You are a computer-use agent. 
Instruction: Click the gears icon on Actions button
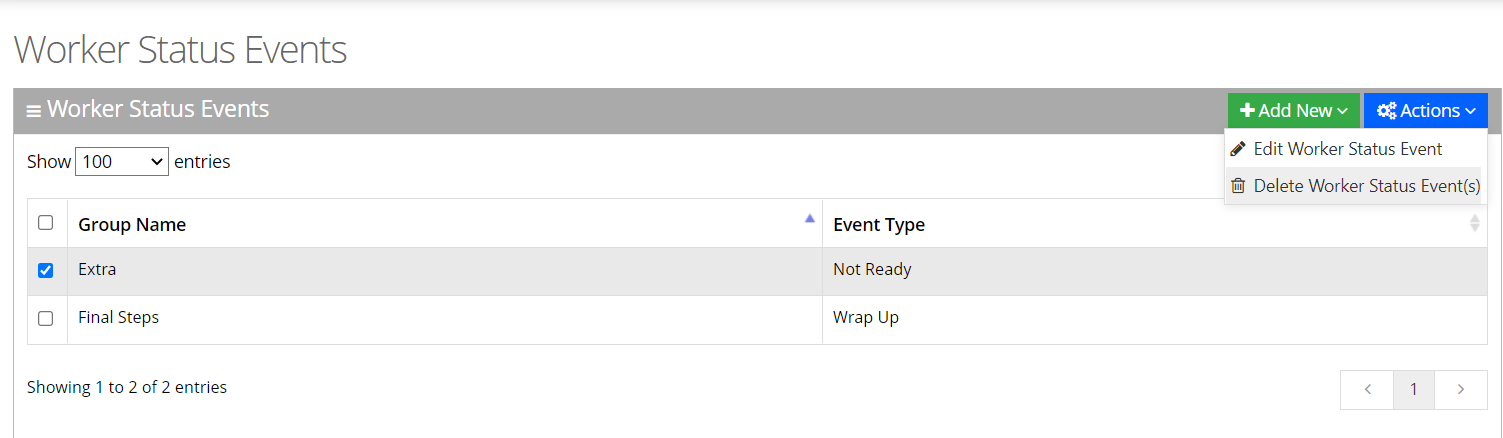(x=1386, y=111)
